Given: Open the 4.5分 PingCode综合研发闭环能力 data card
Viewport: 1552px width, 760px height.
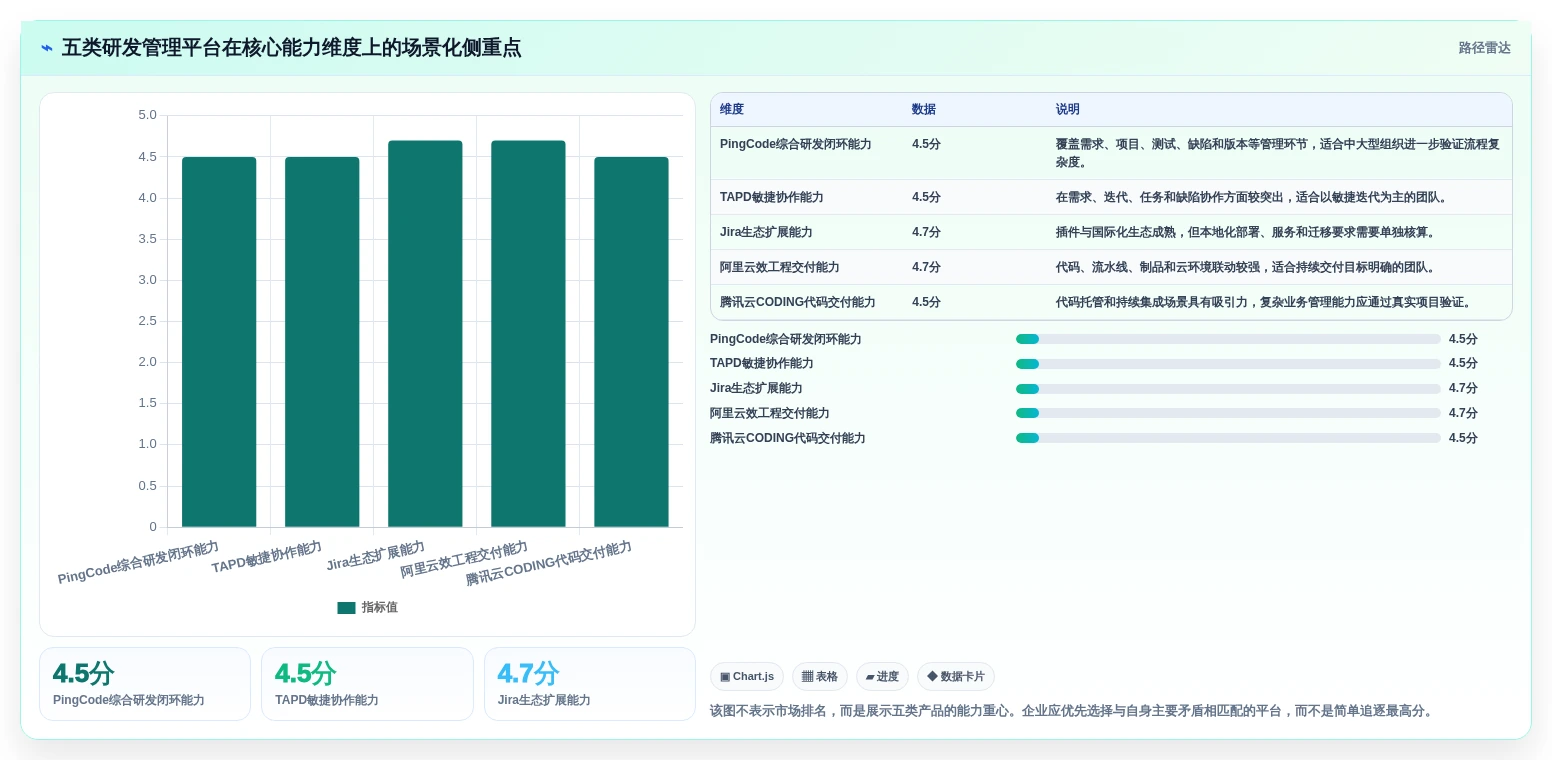Looking at the screenshot, I should click(x=145, y=684).
